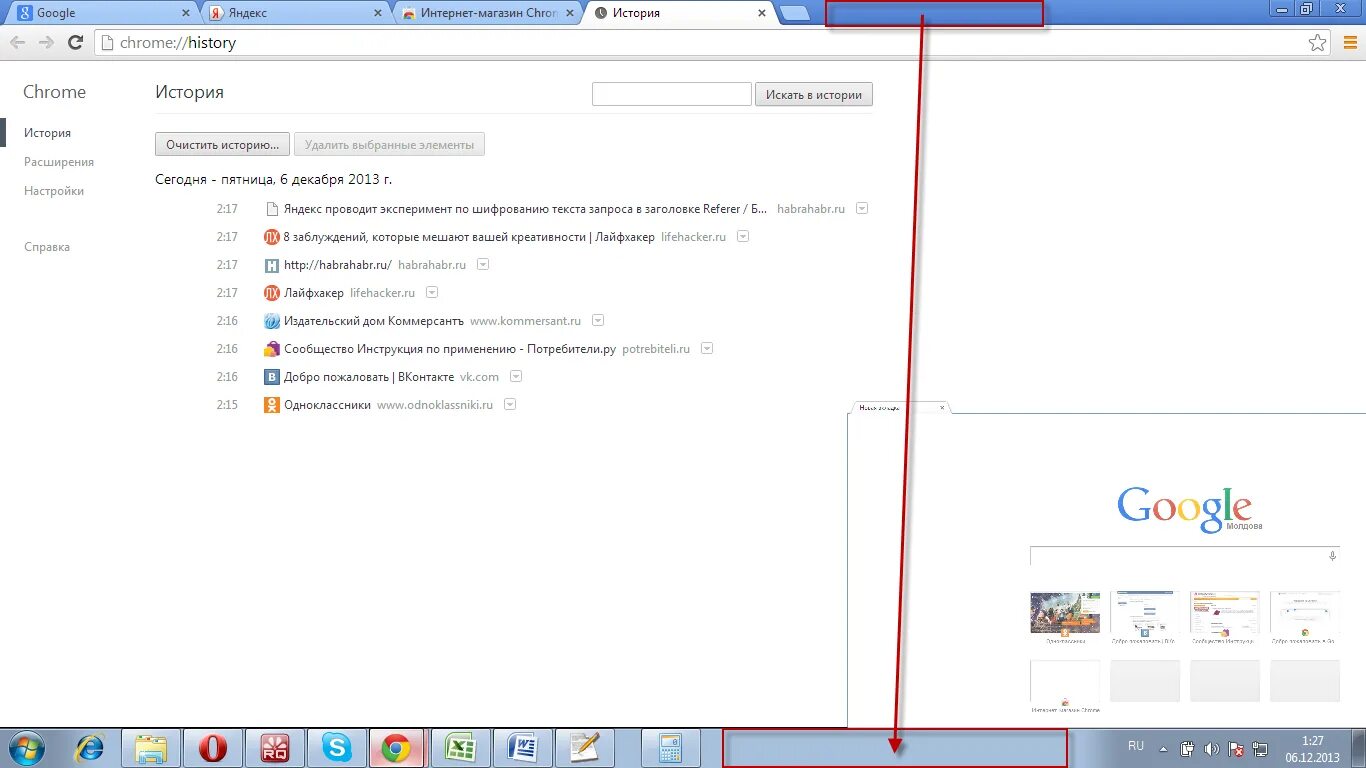Click the Искать в истории button

814,95
